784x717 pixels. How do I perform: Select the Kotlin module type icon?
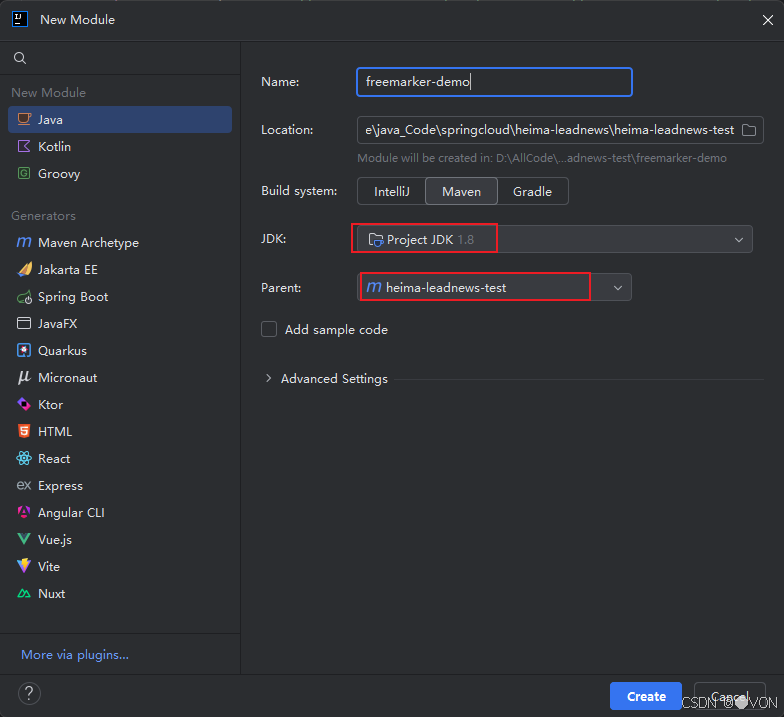(24, 146)
